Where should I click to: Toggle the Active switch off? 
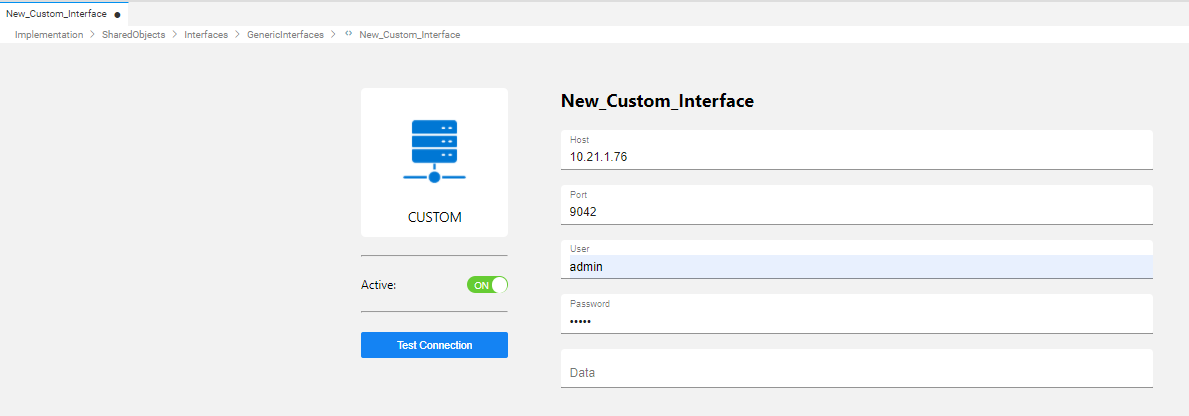pyautogui.click(x=487, y=285)
